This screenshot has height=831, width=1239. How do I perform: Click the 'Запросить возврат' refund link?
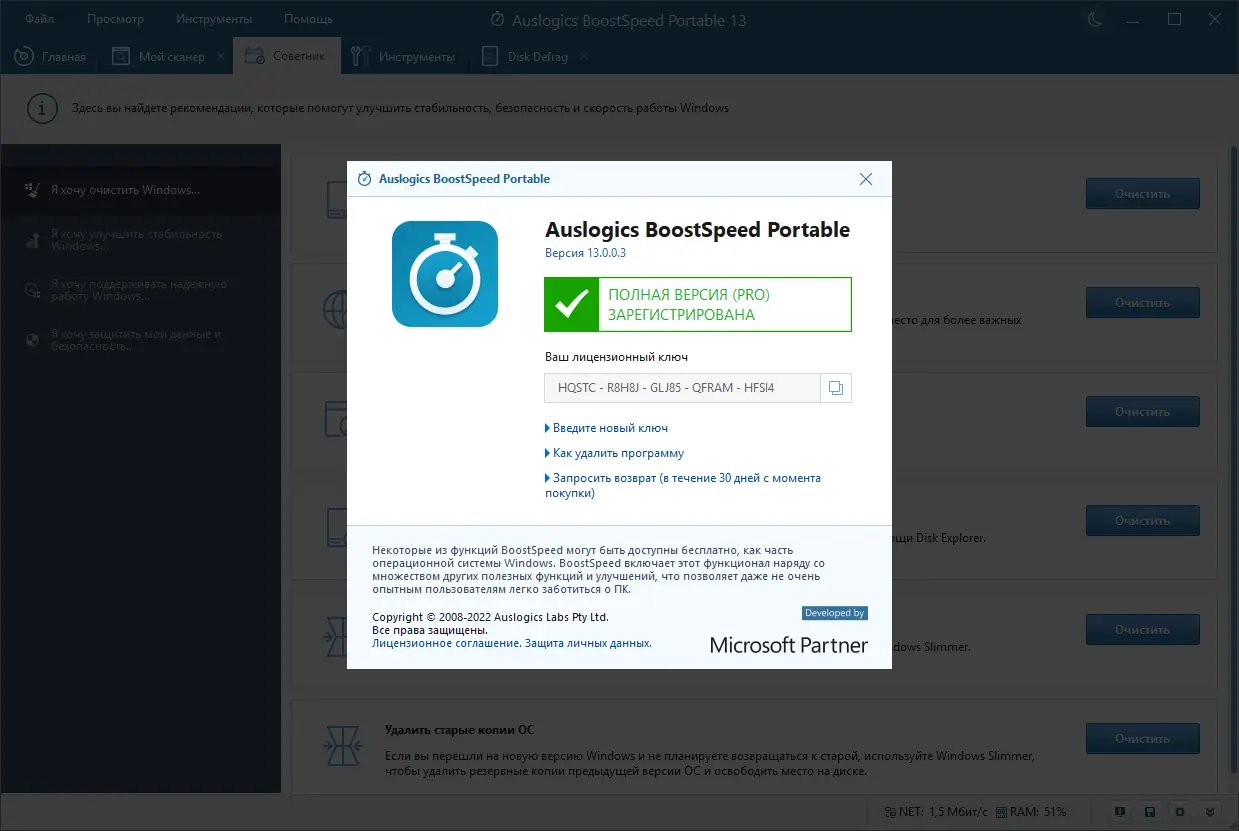pyautogui.click(x=683, y=485)
